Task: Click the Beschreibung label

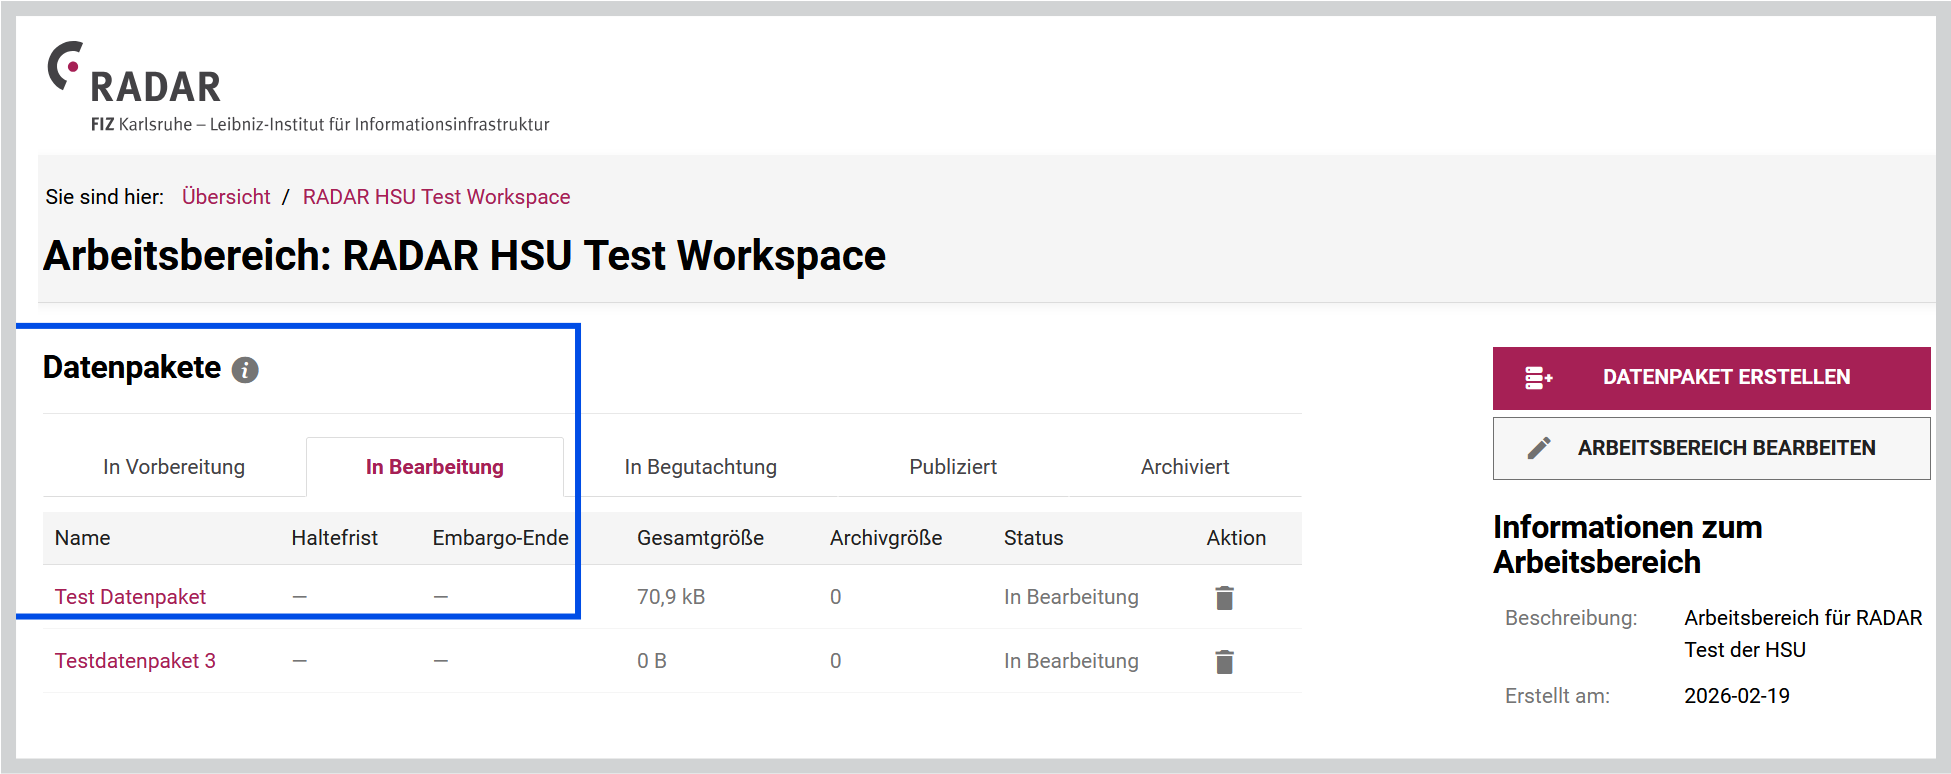Action: pyautogui.click(x=1571, y=618)
